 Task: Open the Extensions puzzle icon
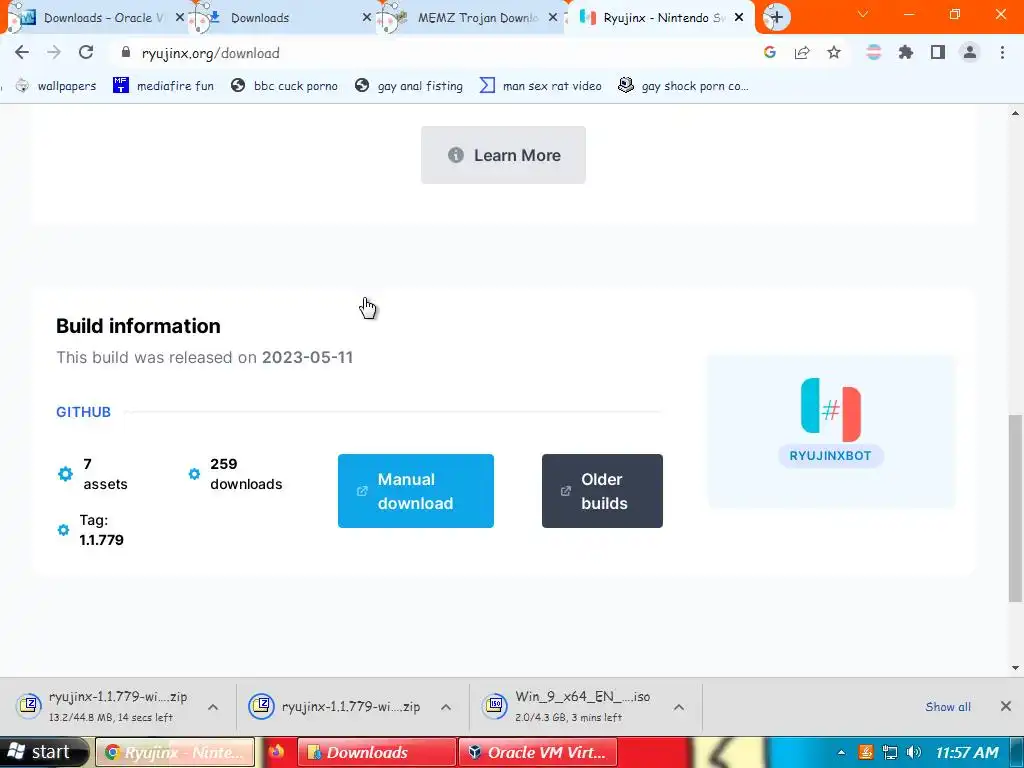(906, 53)
